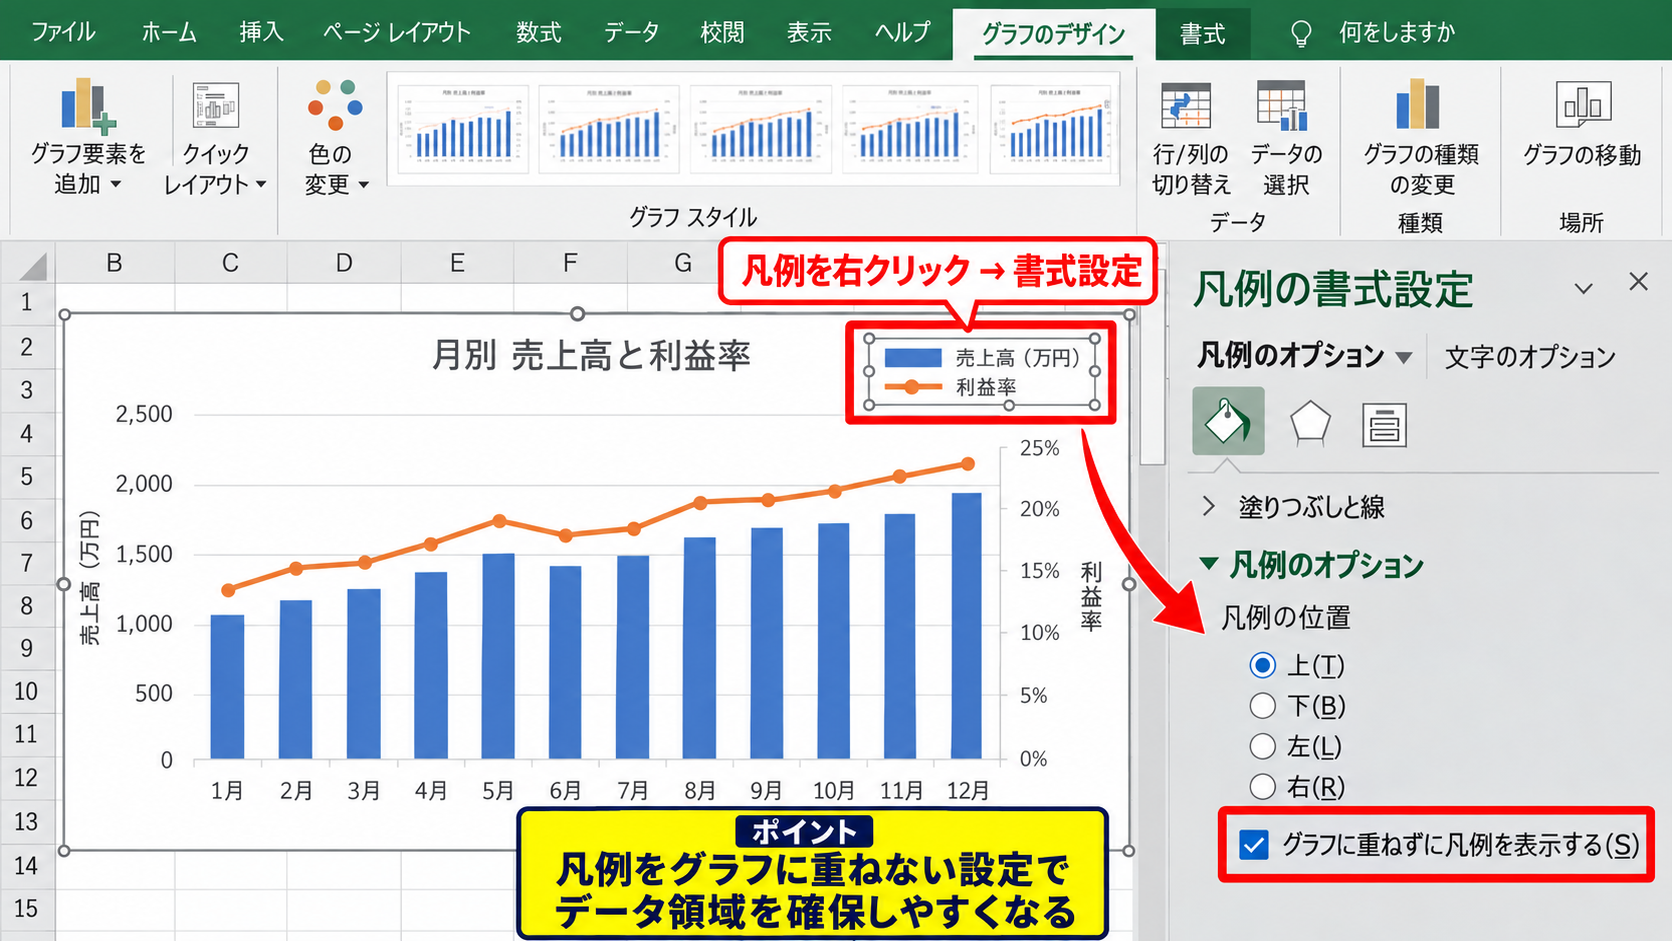Image resolution: width=1672 pixels, height=941 pixels.
Task: Open the 書式 ribbon tab
Action: (1202, 34)
